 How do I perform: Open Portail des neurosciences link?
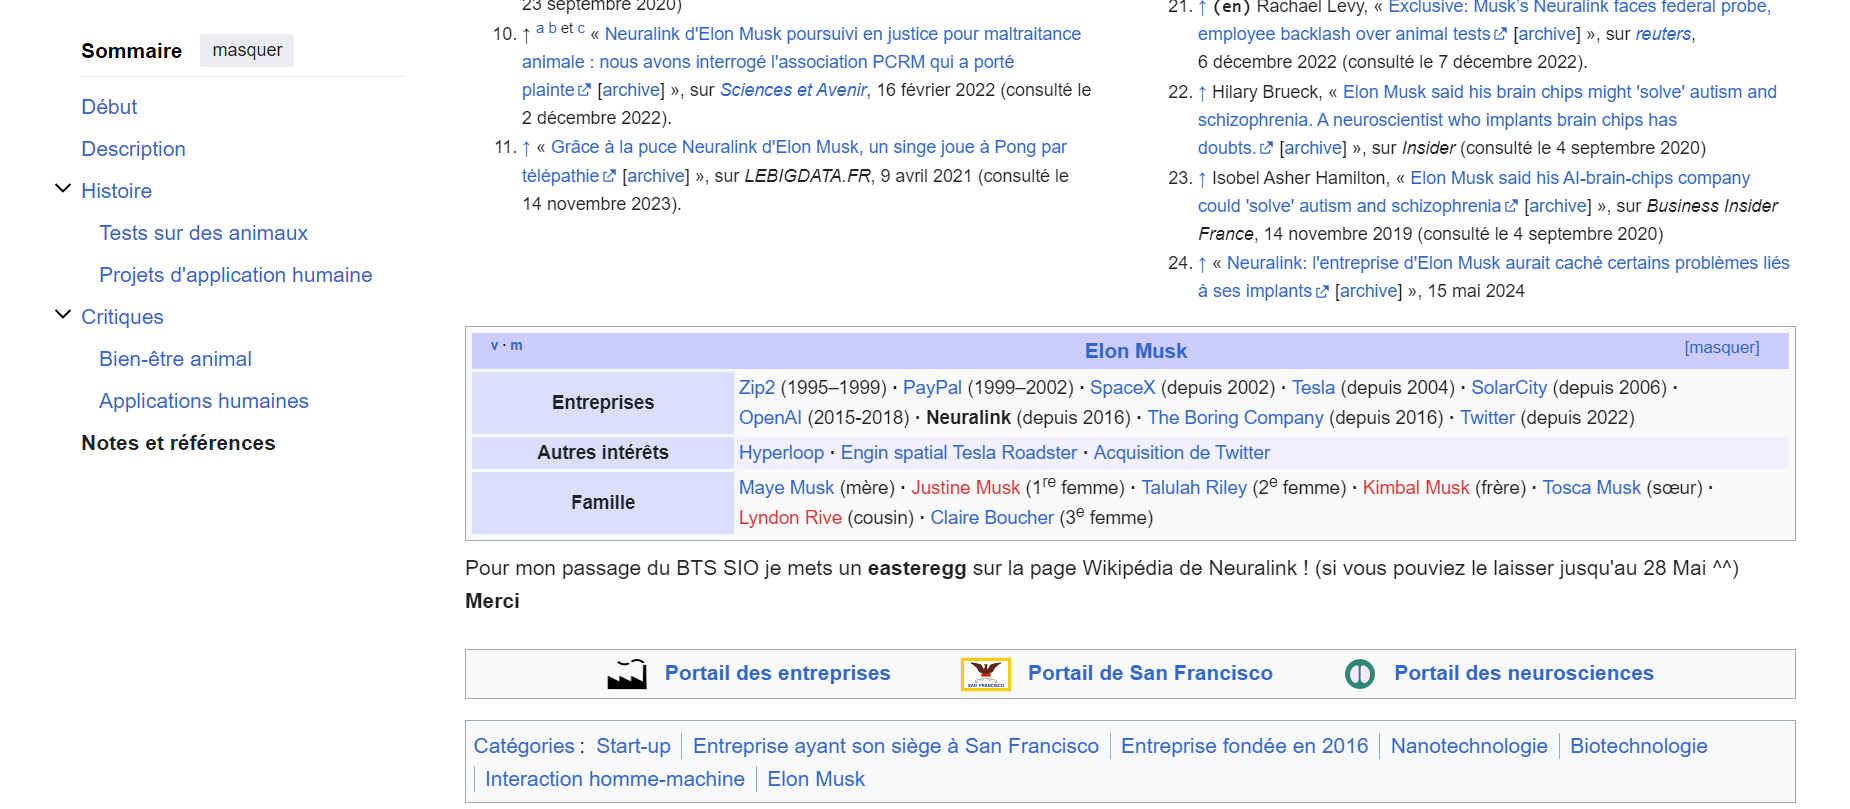(x=1523, y=674)
